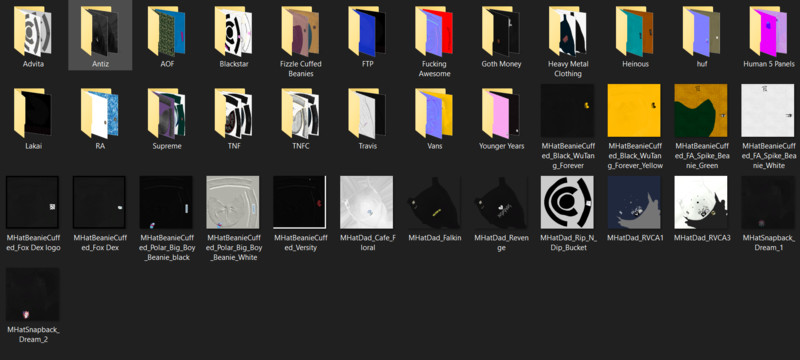800x360 pixels.
Task: Select the AOF folder
Action: [x=167, y=31]
